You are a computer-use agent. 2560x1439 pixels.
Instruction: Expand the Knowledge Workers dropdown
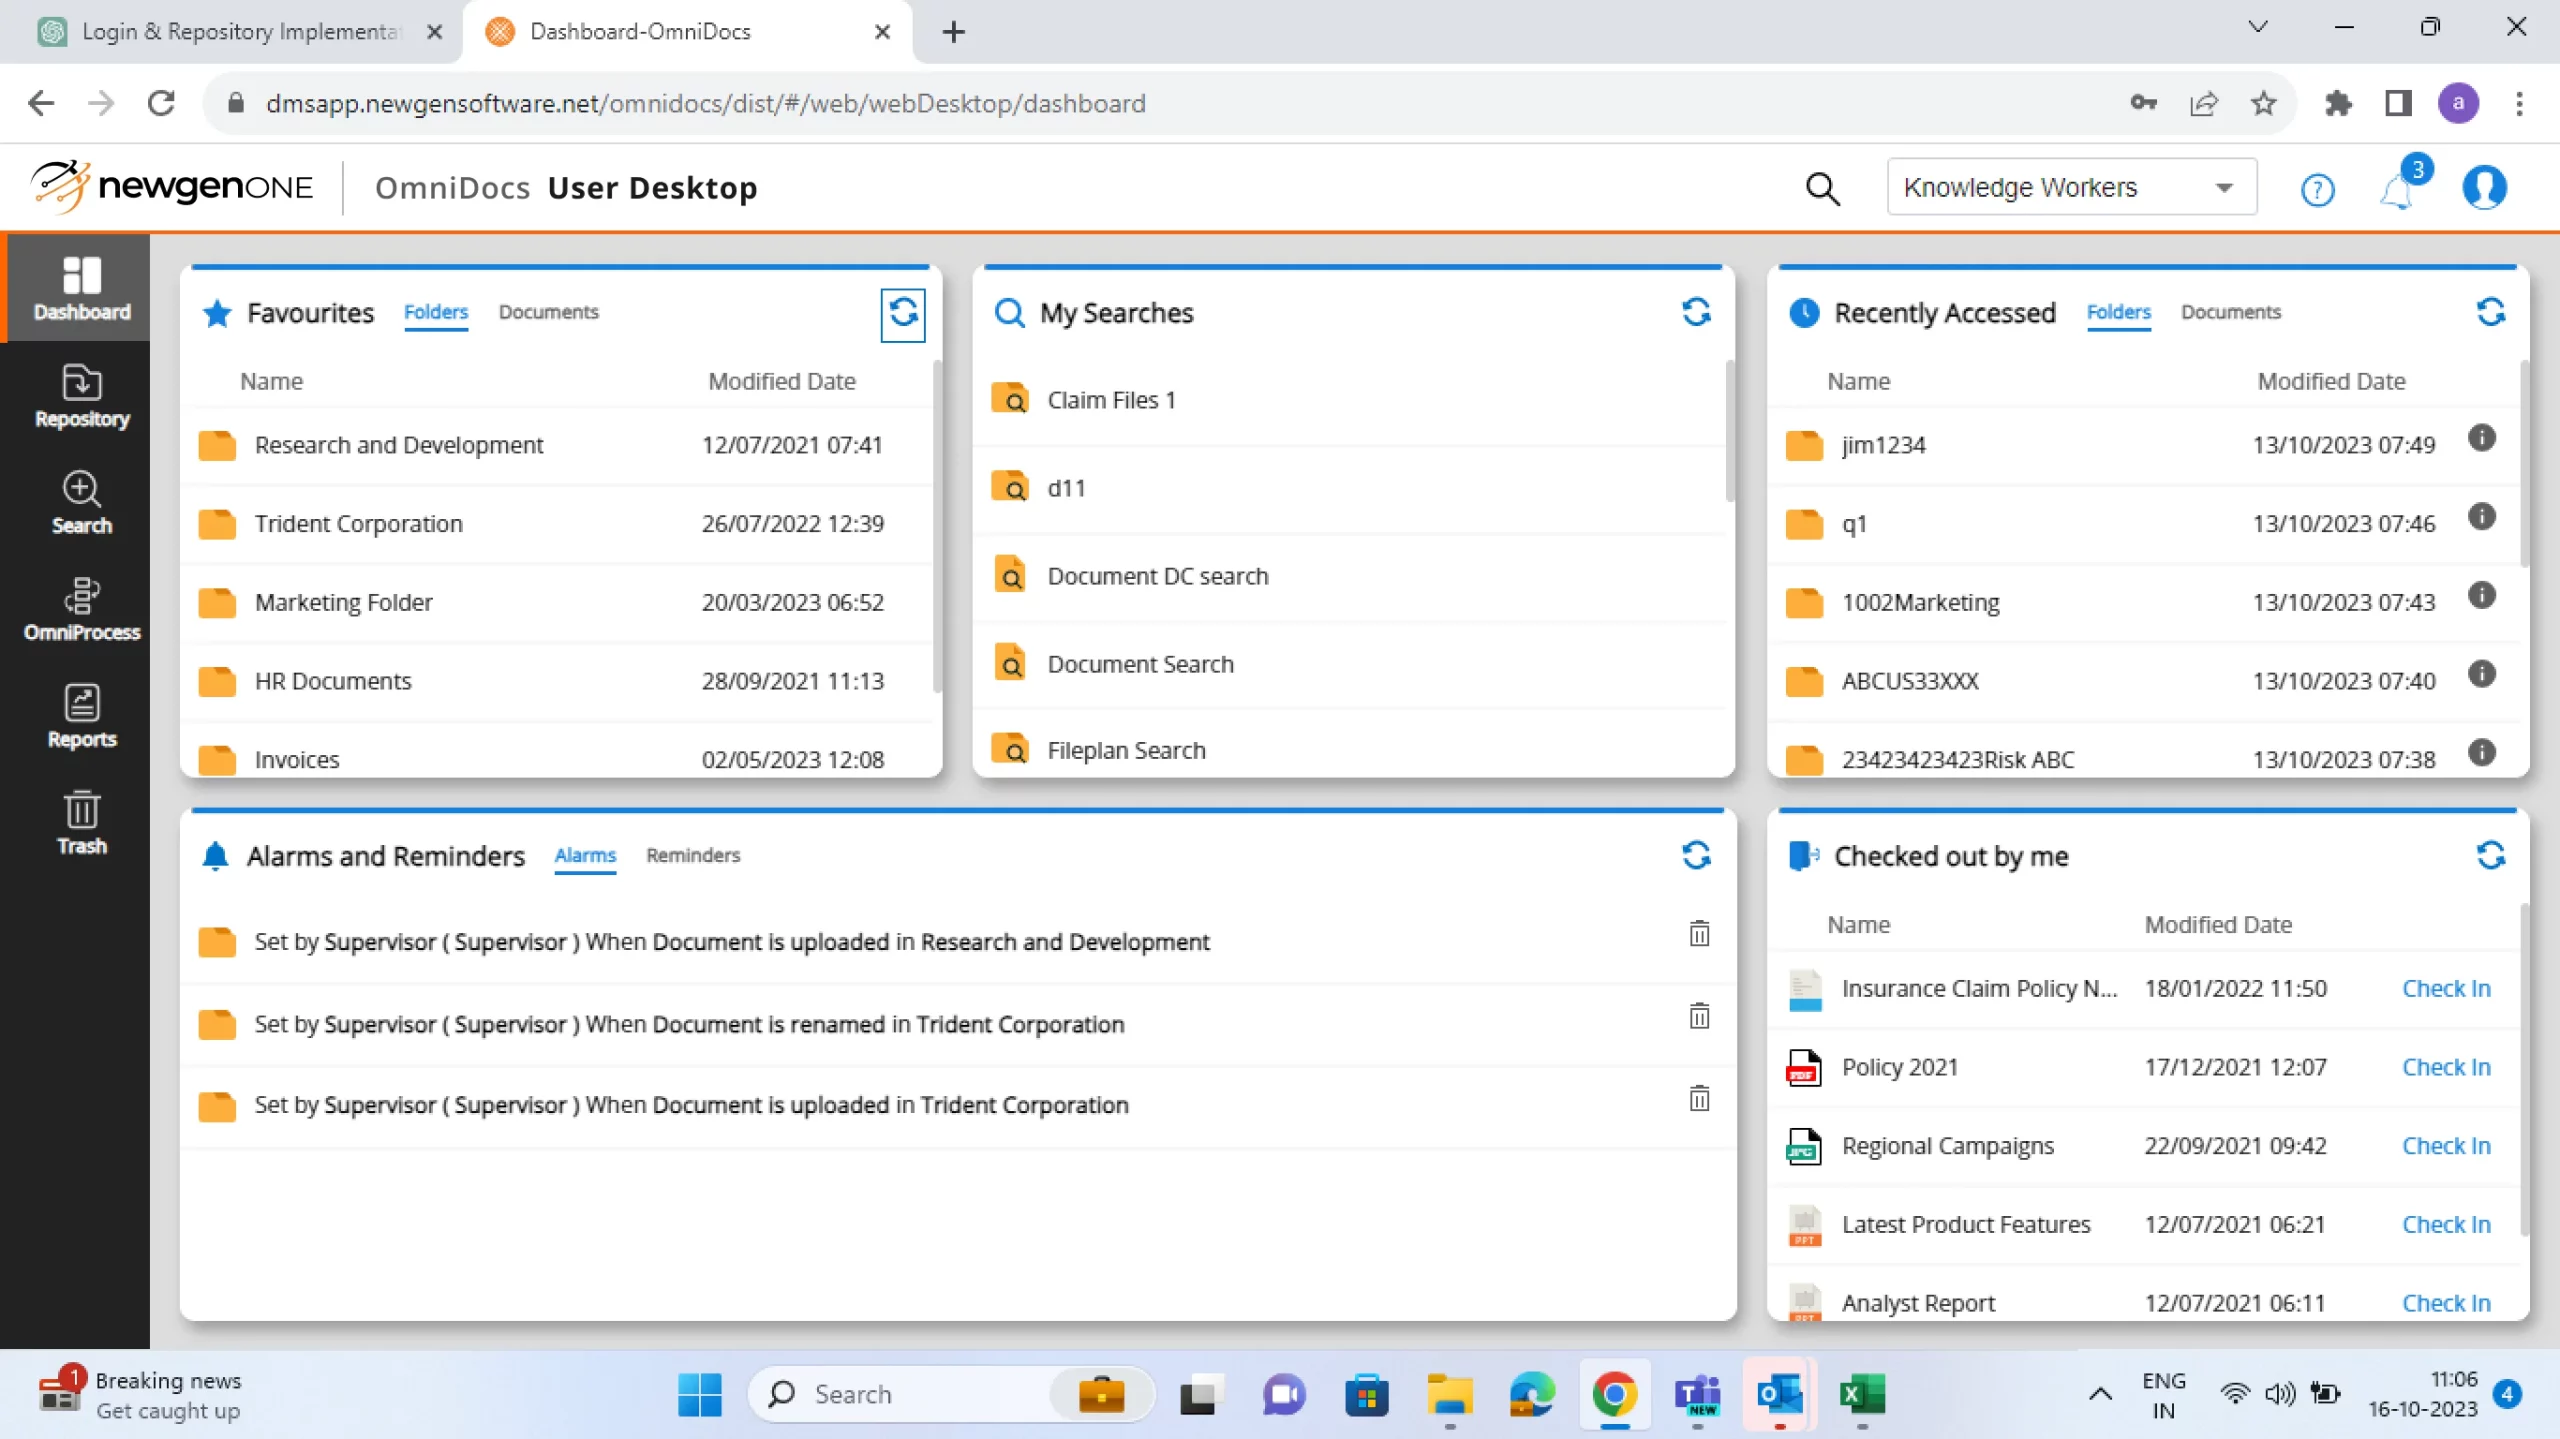[2071, 187]
